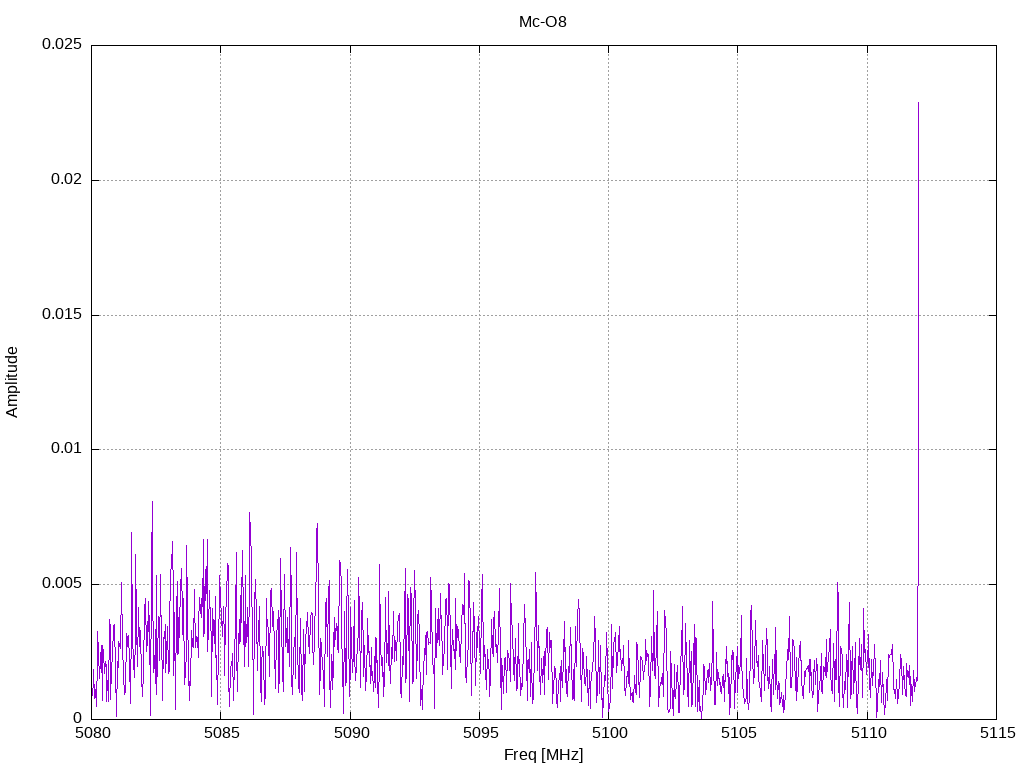Click the 5110 x-axis tick label
Screen dimensions: 1024x768
(867, 734)
